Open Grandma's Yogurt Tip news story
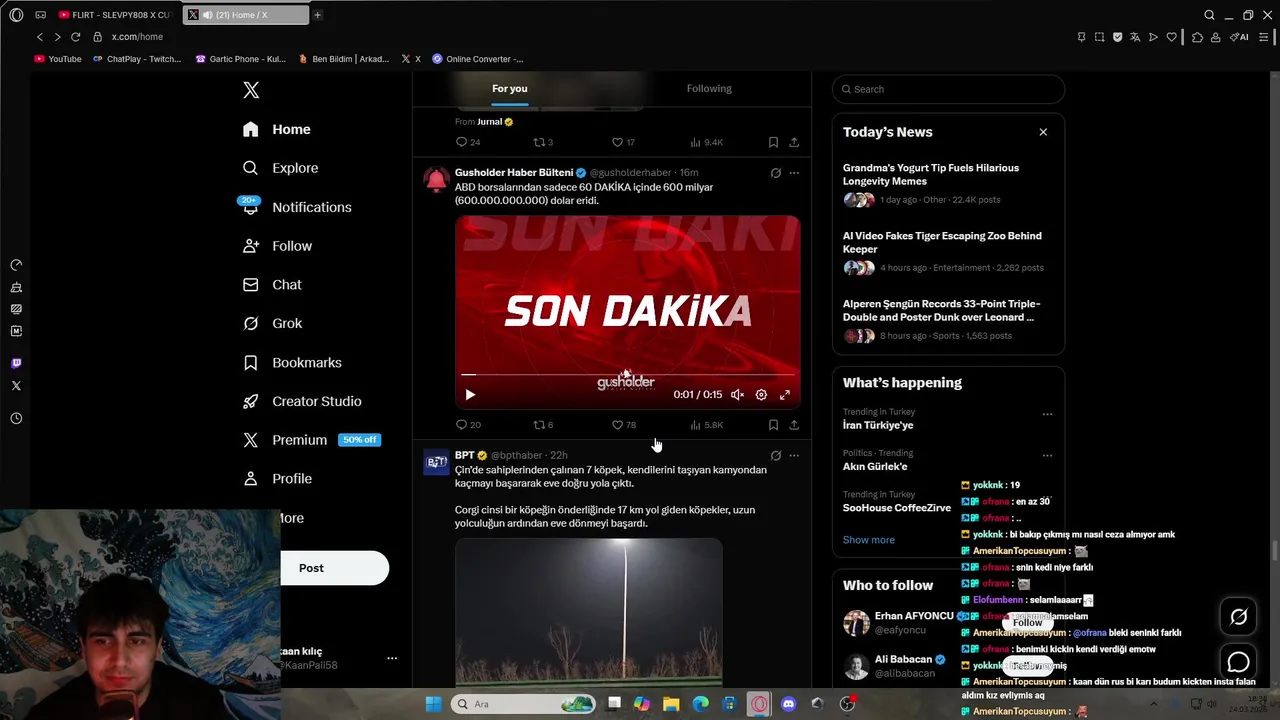 point(948,184)
